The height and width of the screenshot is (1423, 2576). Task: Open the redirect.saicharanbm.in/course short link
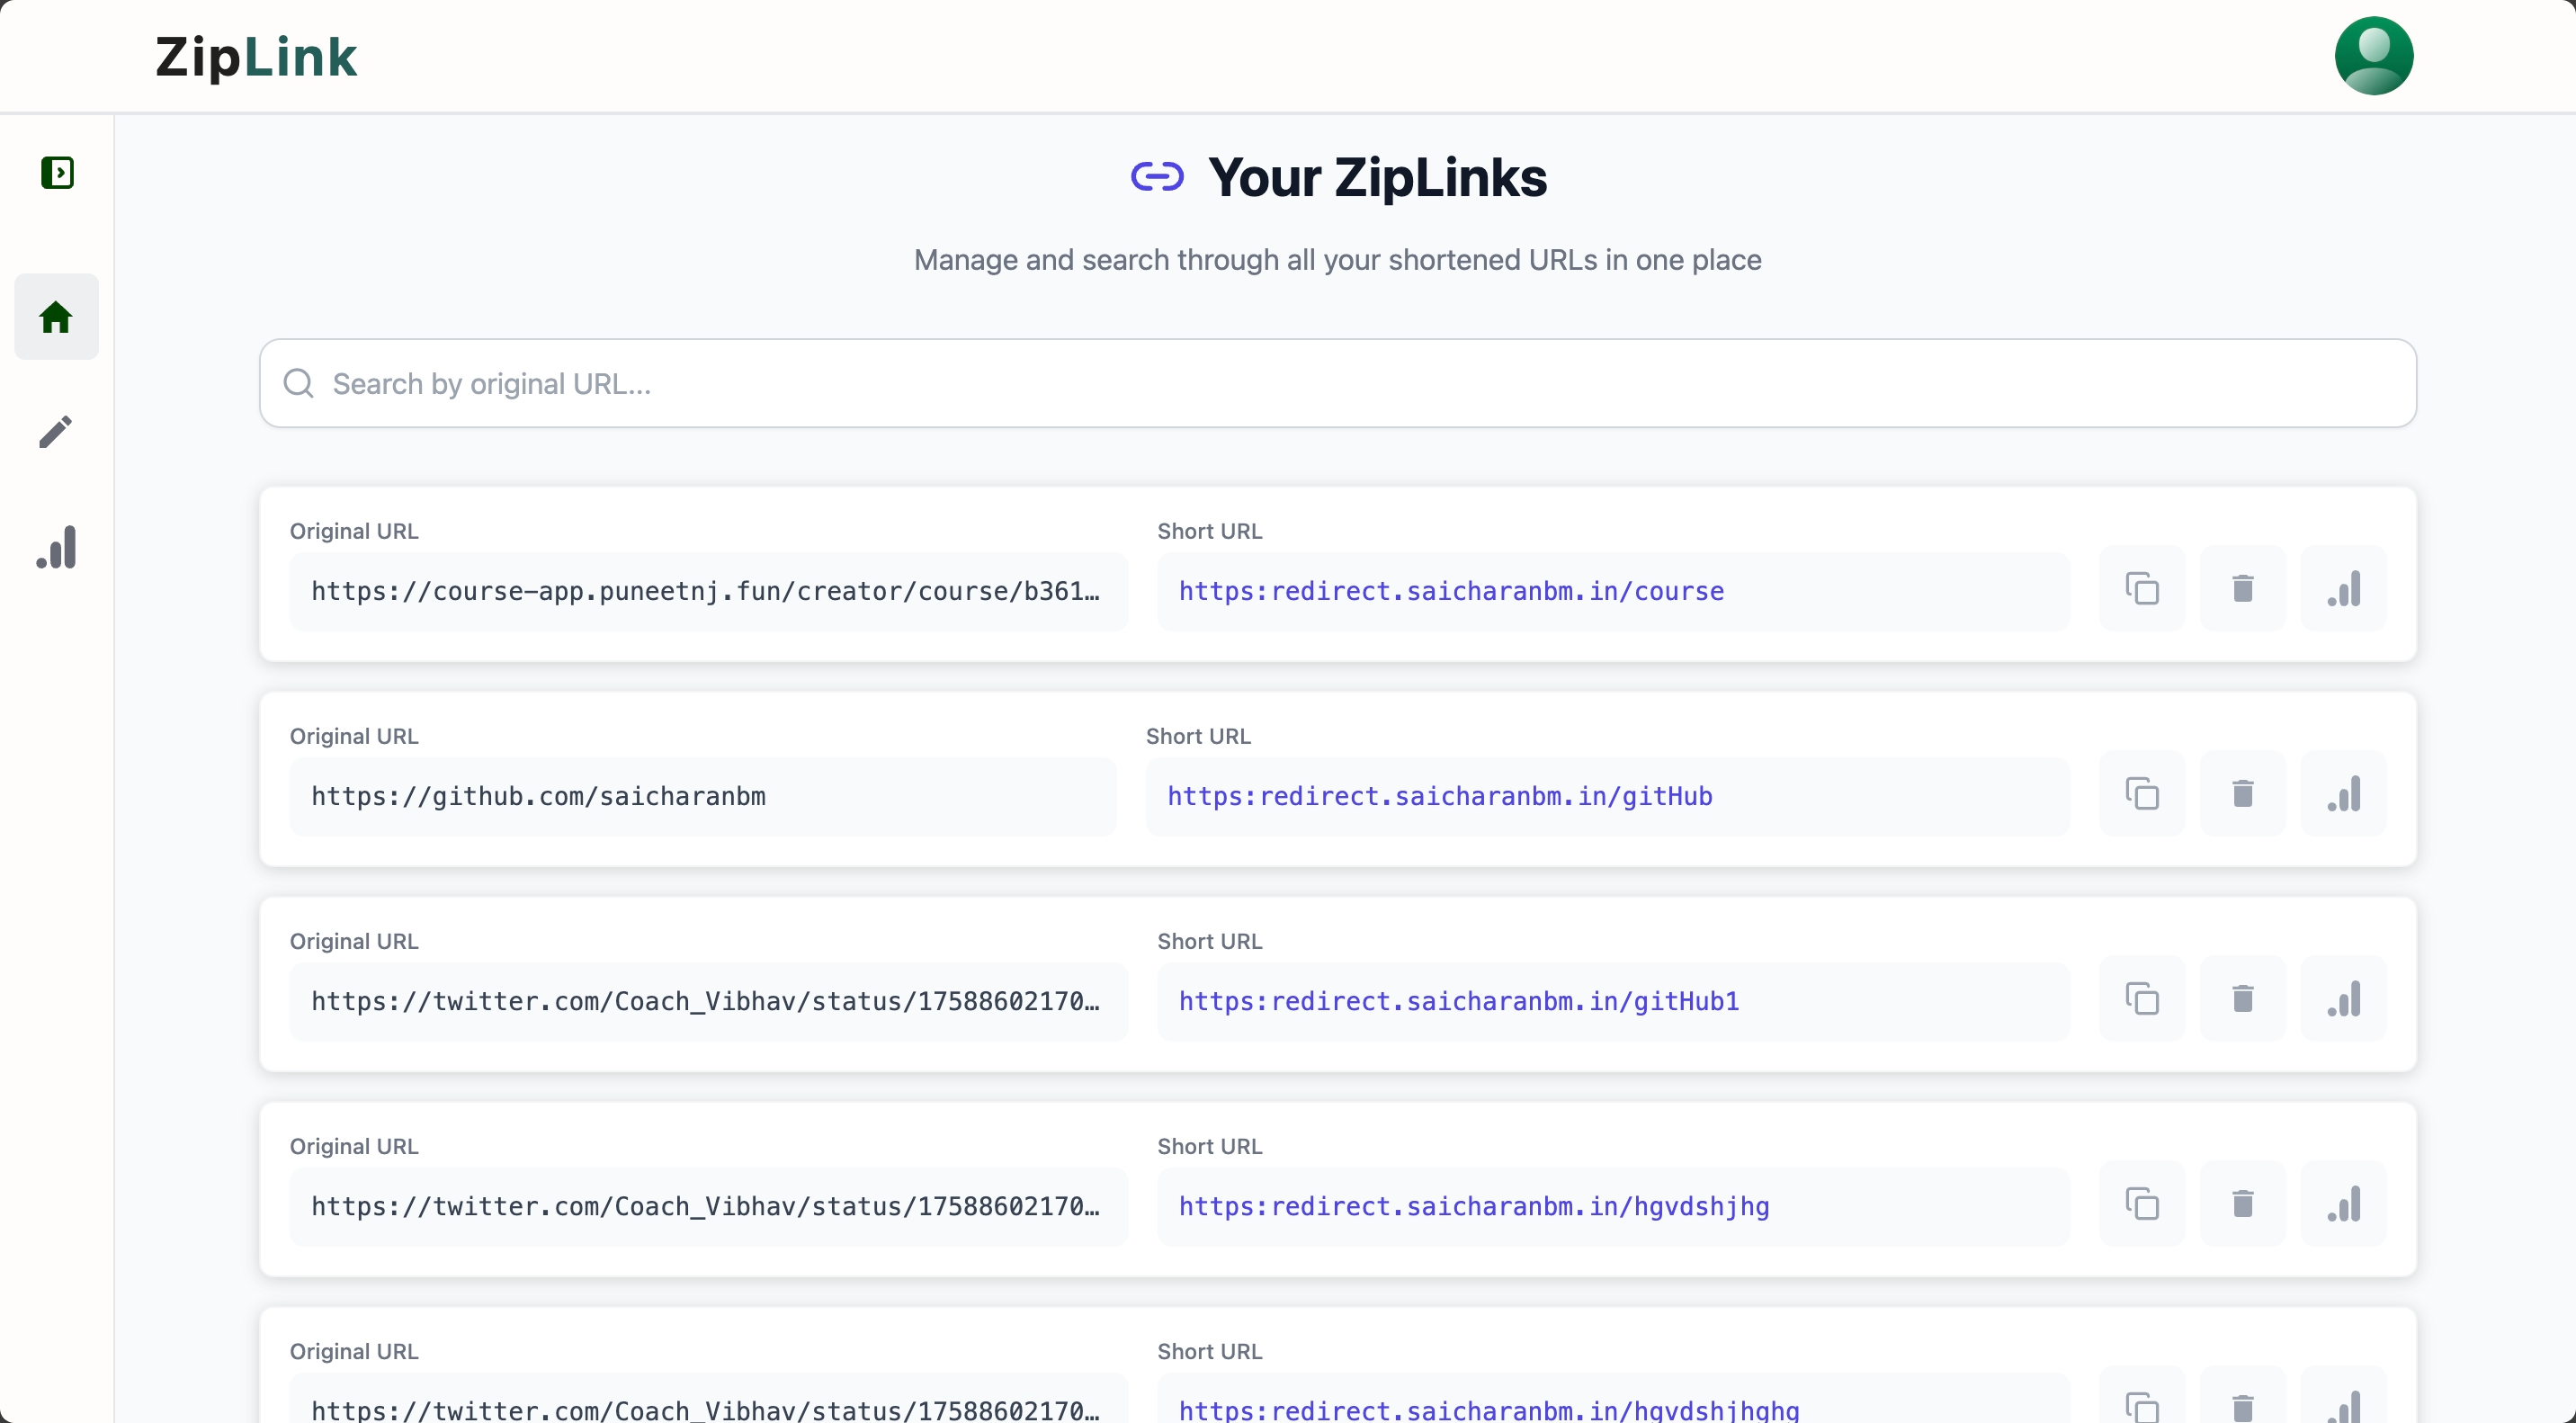click(x=1451, y=592)
